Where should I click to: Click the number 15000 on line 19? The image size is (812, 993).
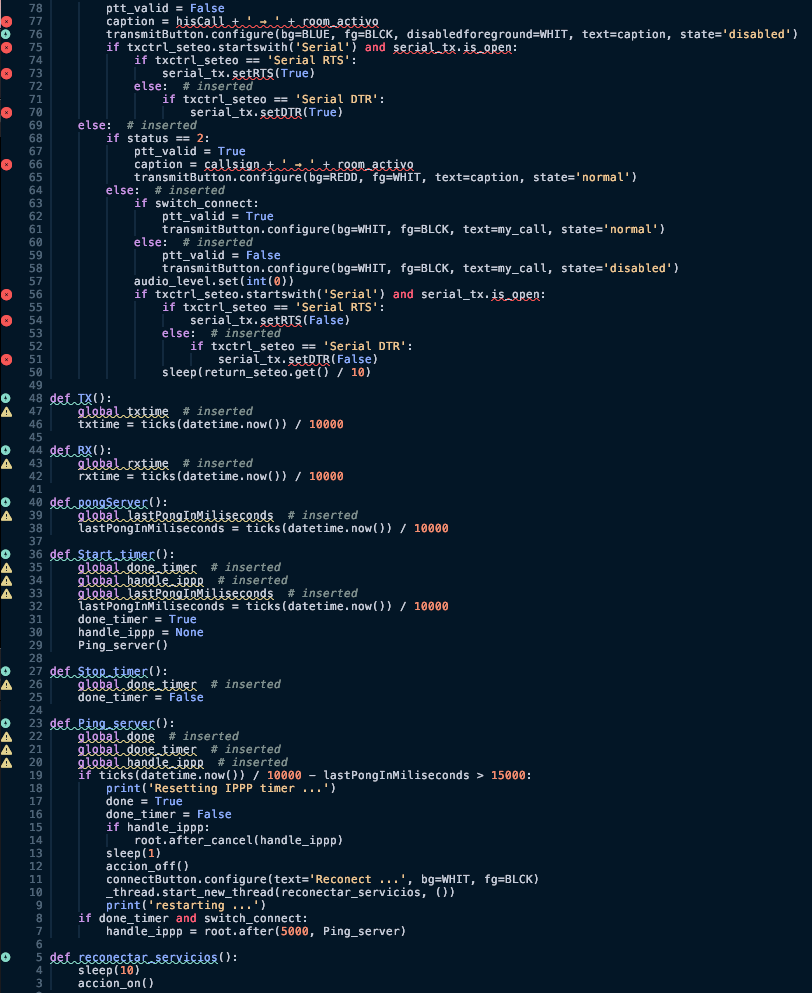pyautogui.click(x=508, y=776)
